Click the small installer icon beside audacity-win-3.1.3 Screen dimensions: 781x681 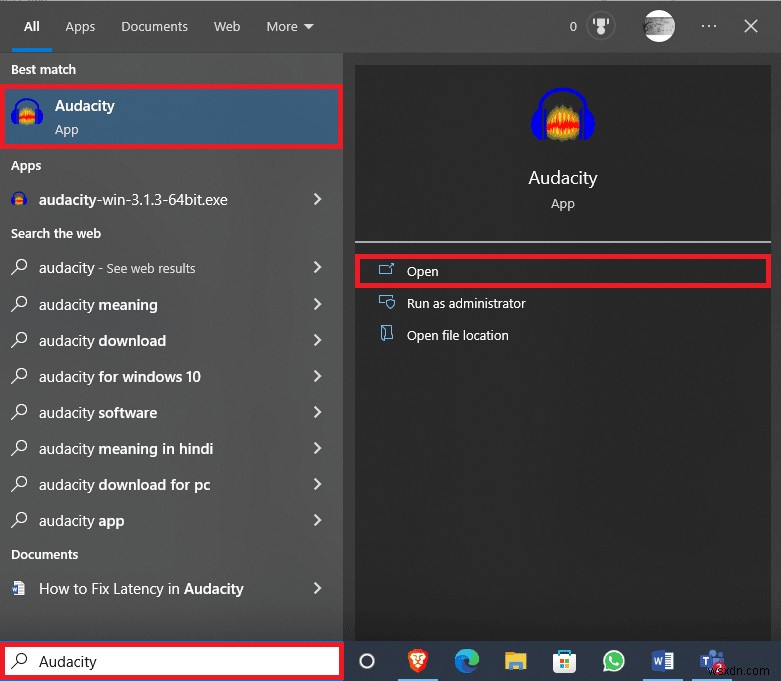19,199
